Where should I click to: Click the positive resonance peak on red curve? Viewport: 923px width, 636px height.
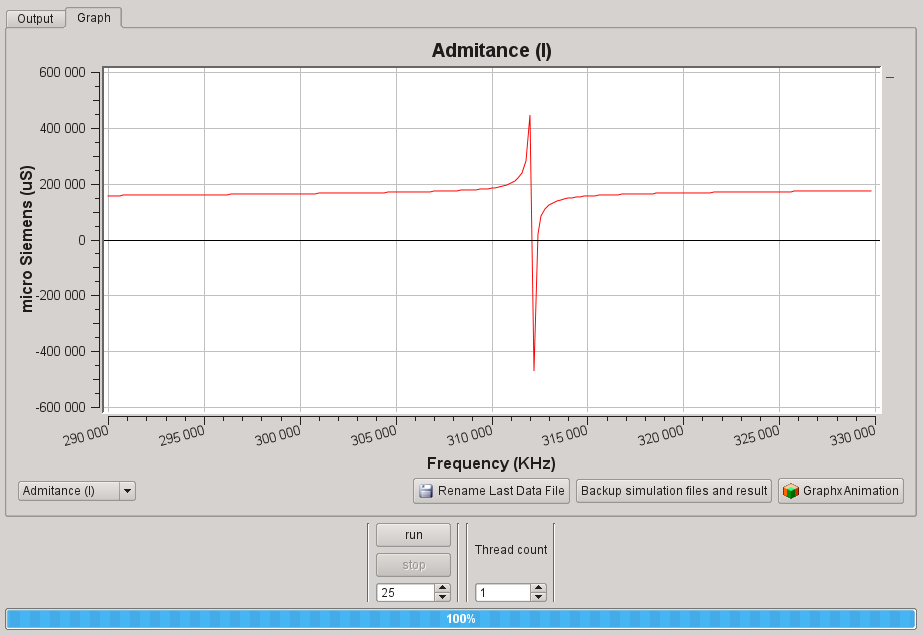coord(529,117)
